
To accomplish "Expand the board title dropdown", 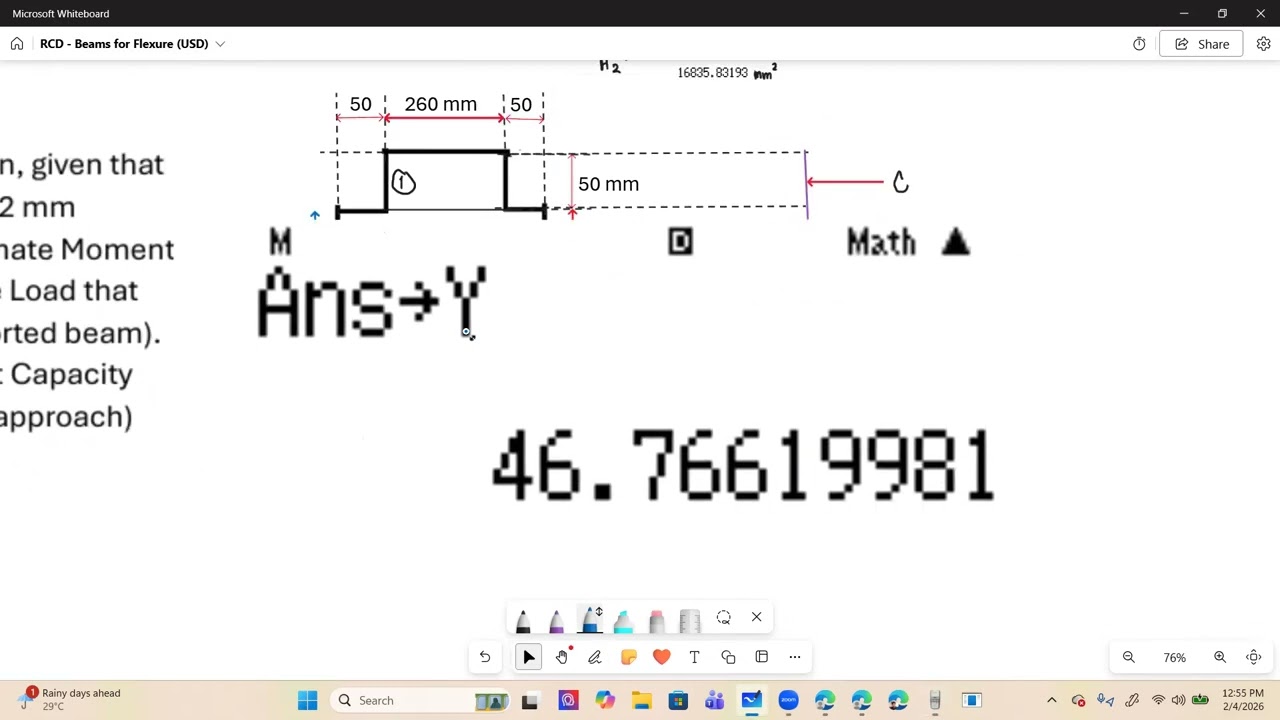I will coord(220,44).
